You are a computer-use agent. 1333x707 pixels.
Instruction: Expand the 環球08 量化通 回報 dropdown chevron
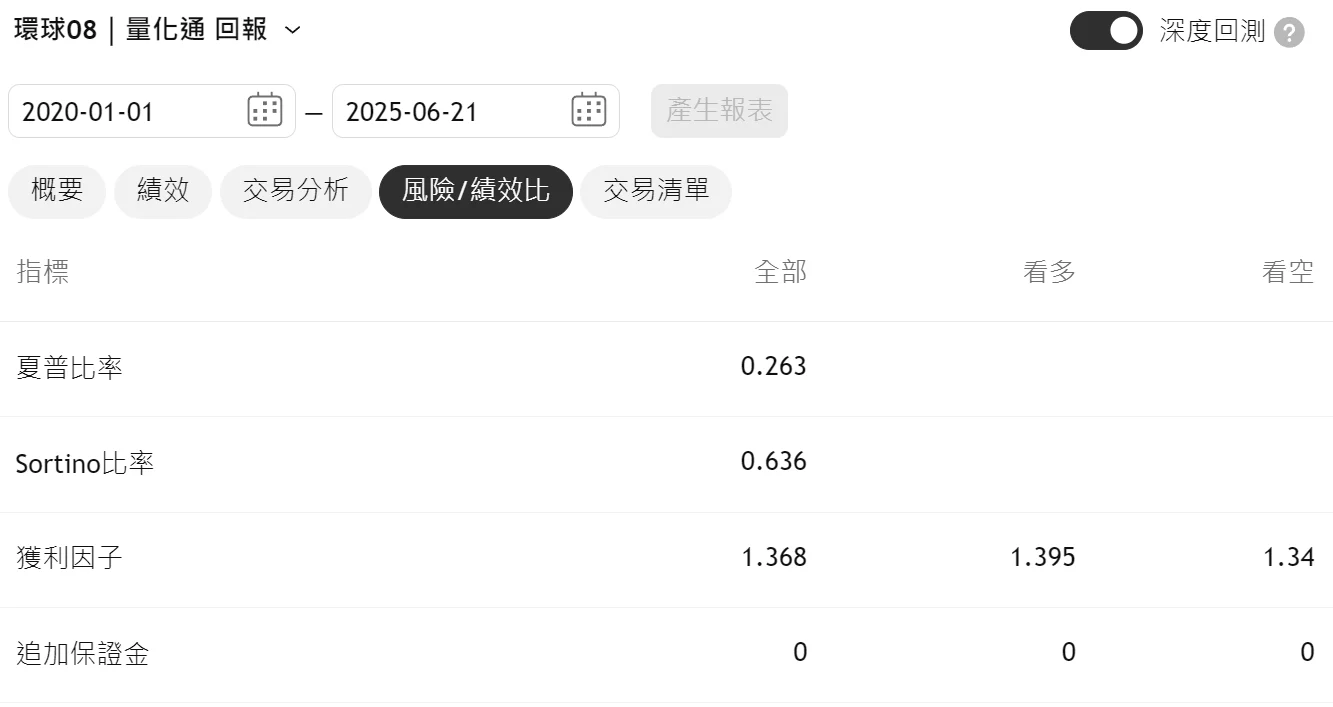pos(292,30)
